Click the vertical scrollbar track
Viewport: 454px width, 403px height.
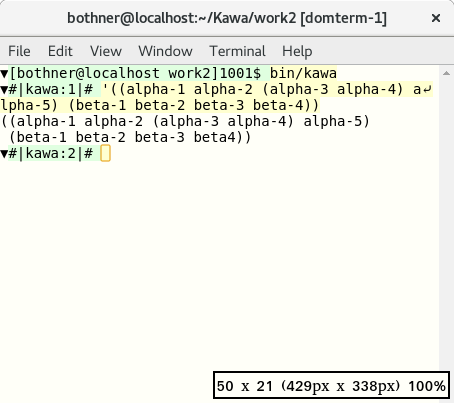[446, 220]
